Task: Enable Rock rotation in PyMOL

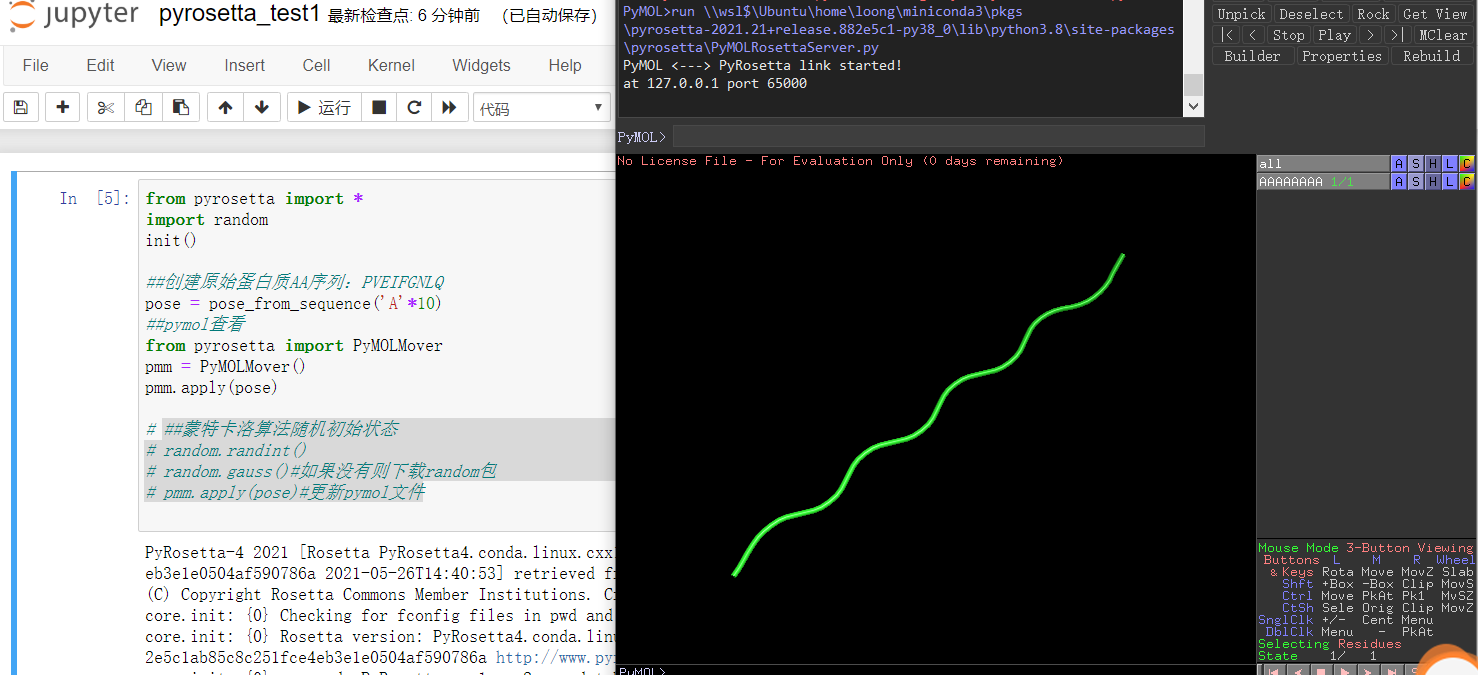Action: click(1373, 13)
